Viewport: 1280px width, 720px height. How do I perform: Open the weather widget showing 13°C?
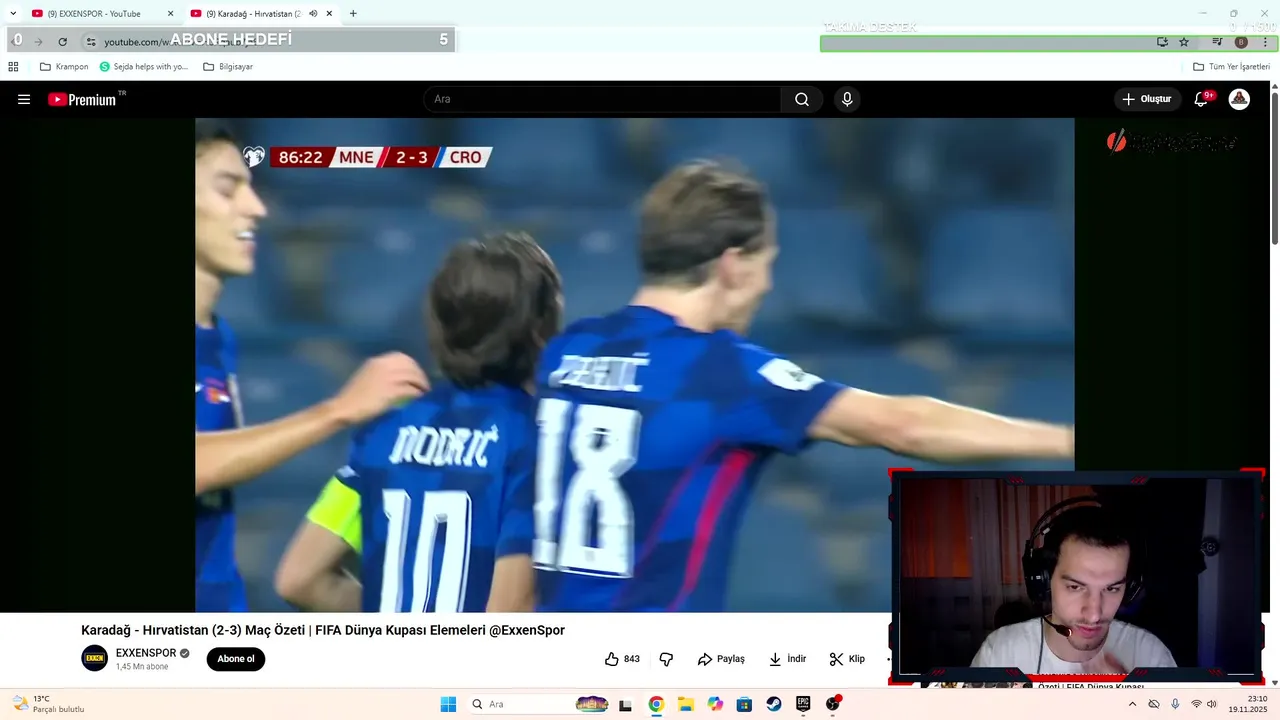48,704
